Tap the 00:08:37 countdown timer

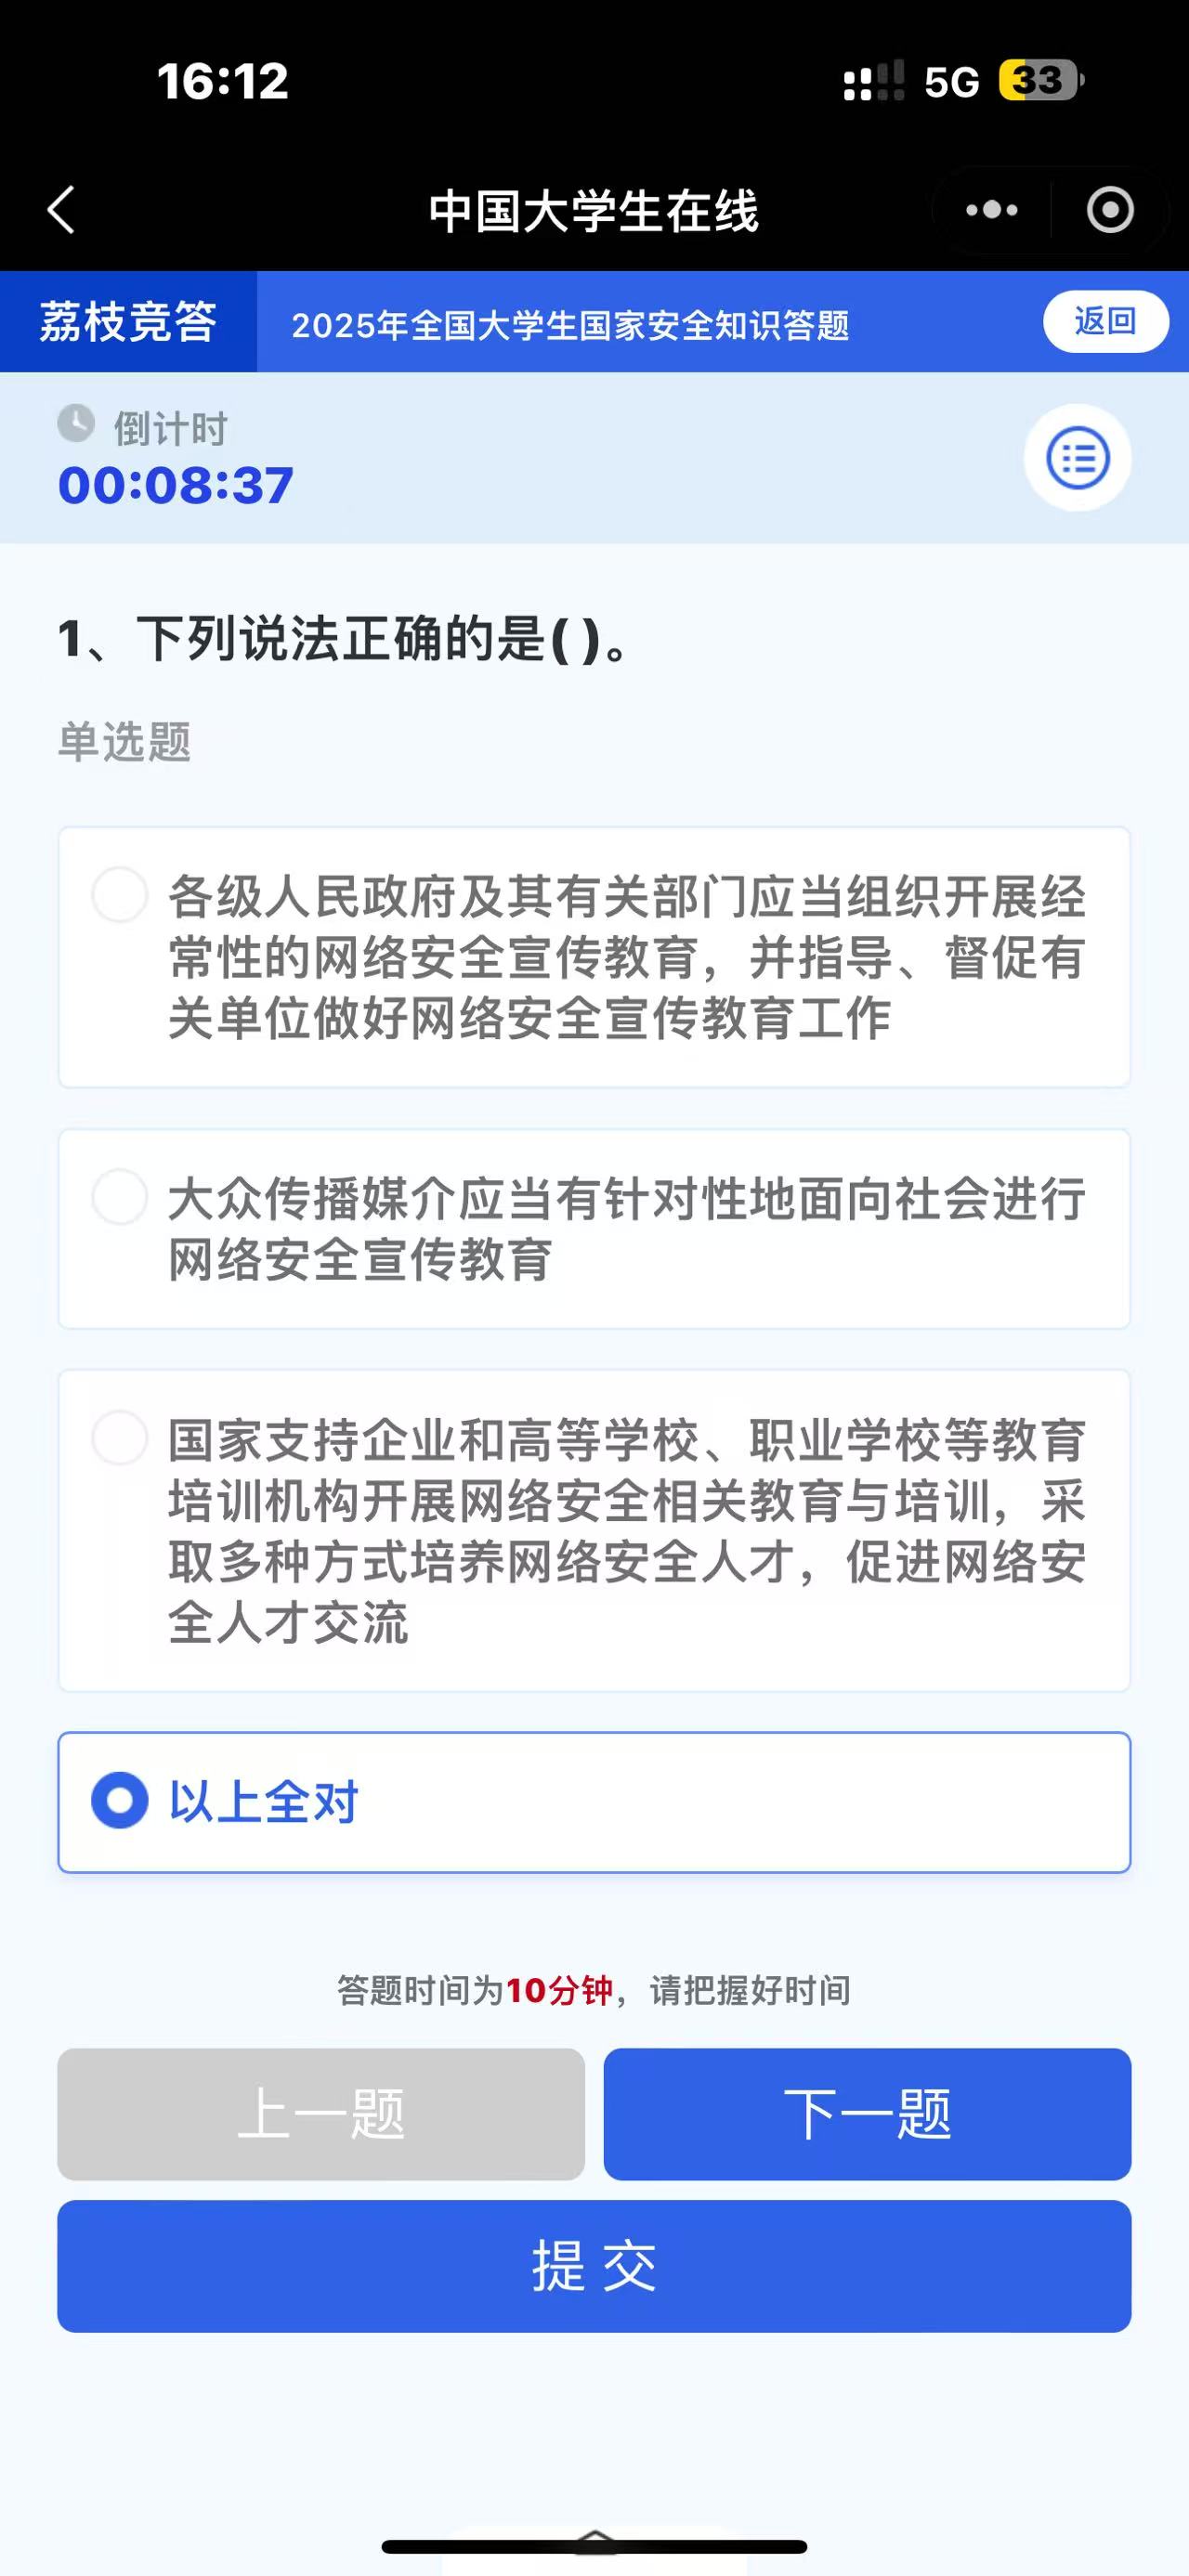[176, 485]
